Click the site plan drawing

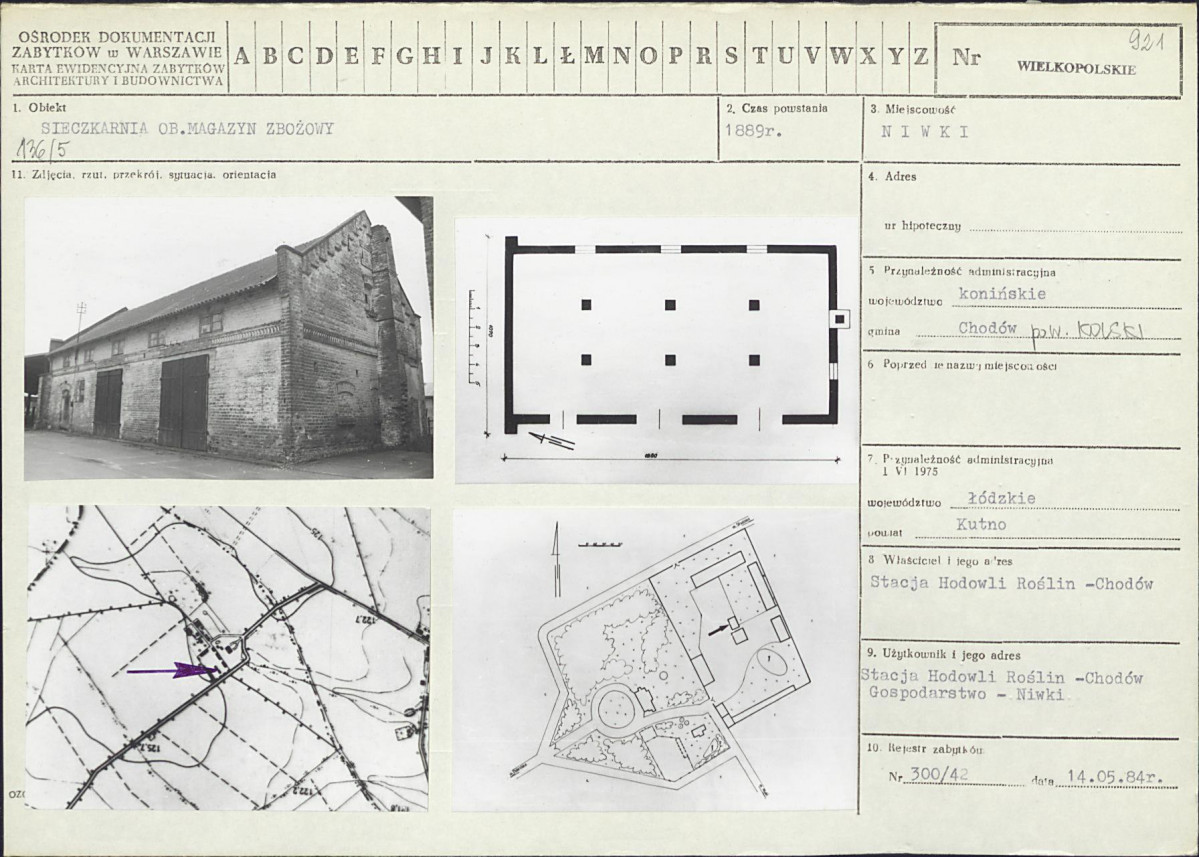tap(655, 661)
